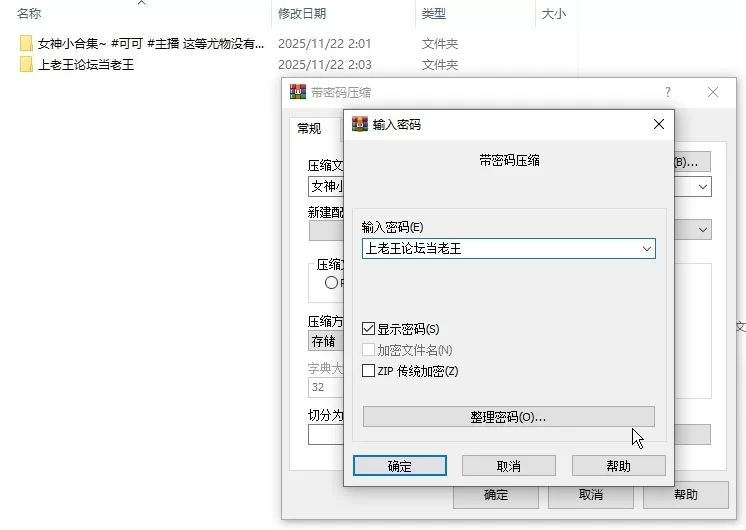Image resolution: width=746 pixels, height=530 pixels.
Task: Click the disabled 加密文件名(N) checkbox
Action: coord(368,350)
